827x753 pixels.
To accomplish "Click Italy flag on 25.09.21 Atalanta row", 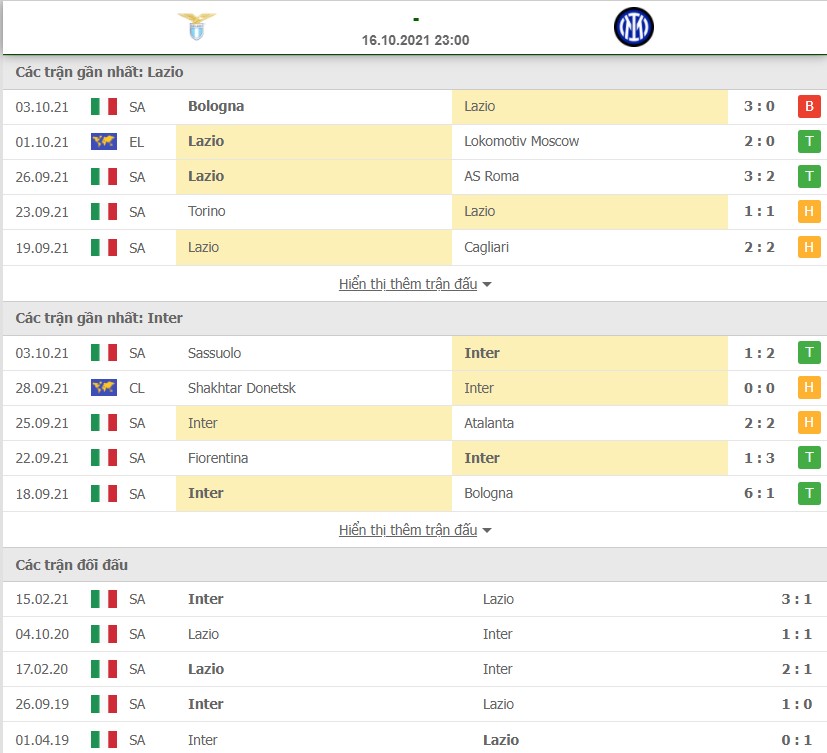I will [104, 423].
